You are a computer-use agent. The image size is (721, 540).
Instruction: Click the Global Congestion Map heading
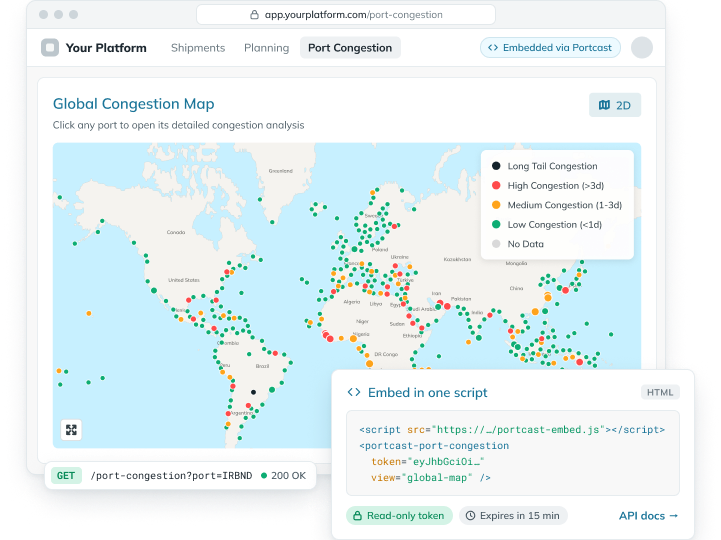click(133, 104)
